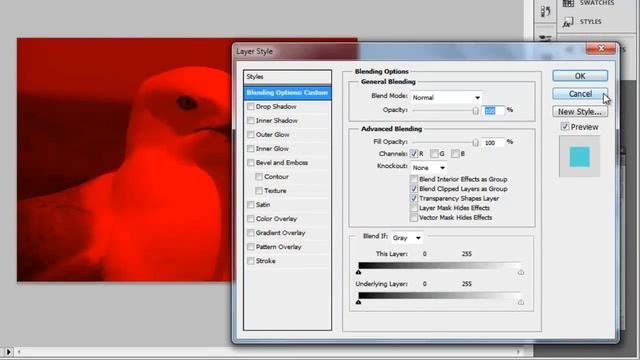This screenshot has width=640, height=360.
Task: Check Blend Interior Effects as Group
Action: (x=413, y=179)
